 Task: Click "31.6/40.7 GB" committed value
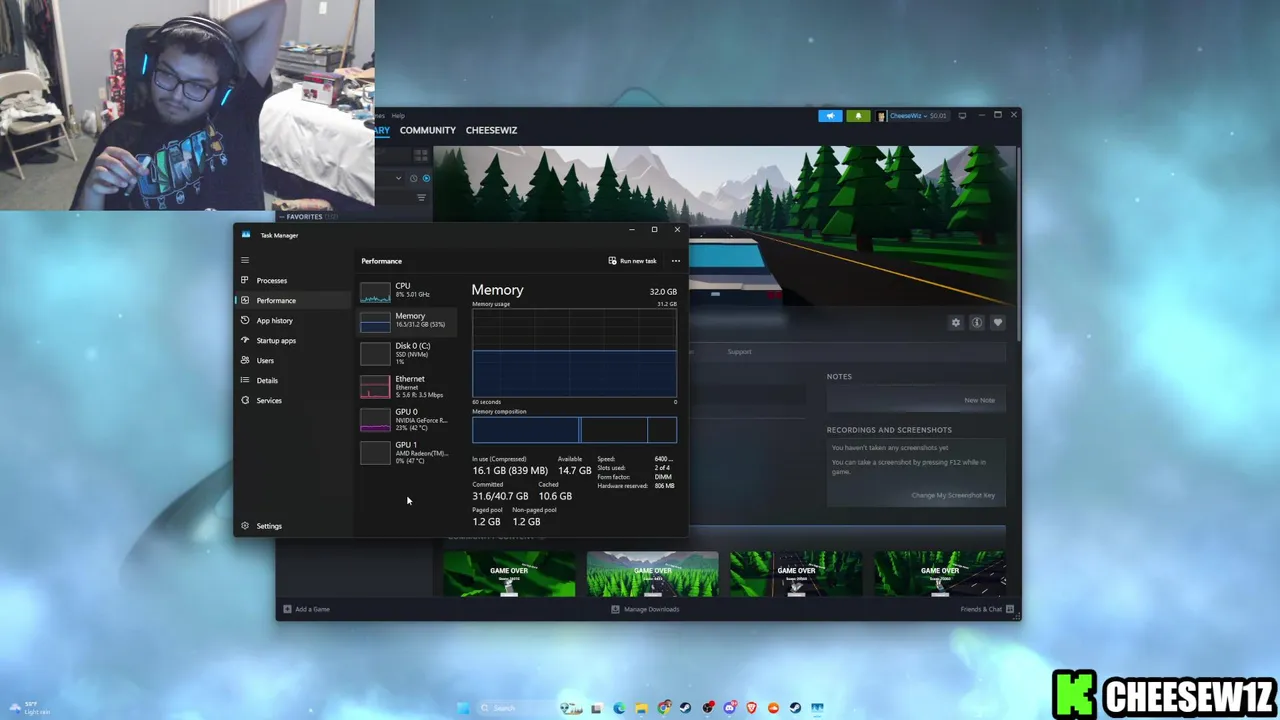click(x=500, y=496)
